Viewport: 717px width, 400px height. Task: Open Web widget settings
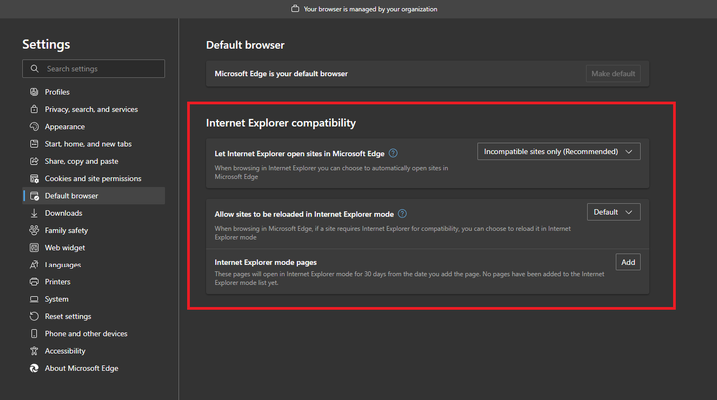[94, 248]
